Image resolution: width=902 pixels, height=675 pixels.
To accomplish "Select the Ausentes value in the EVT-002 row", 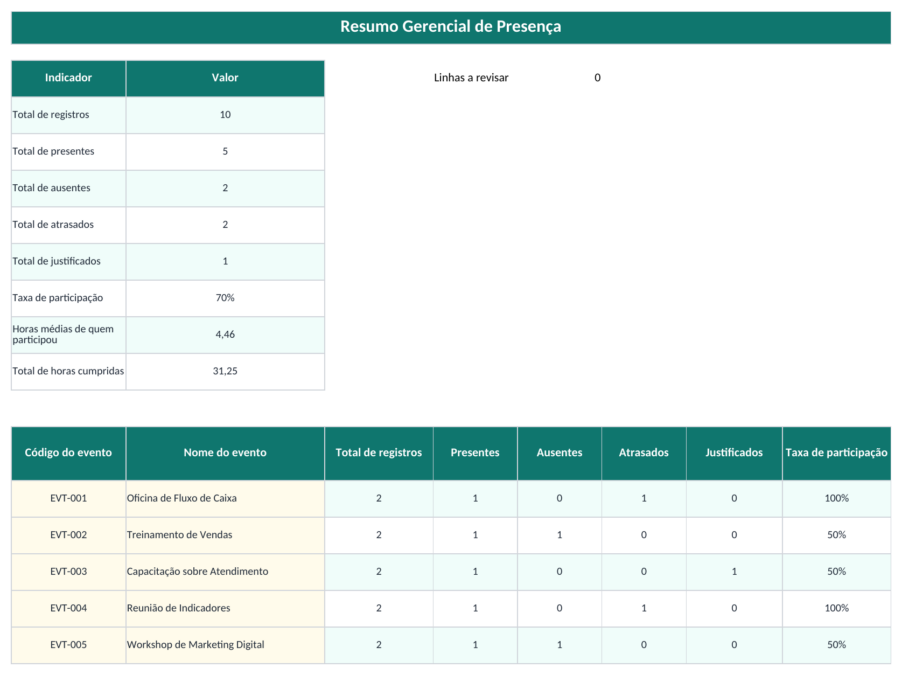I will pos(559,535).
